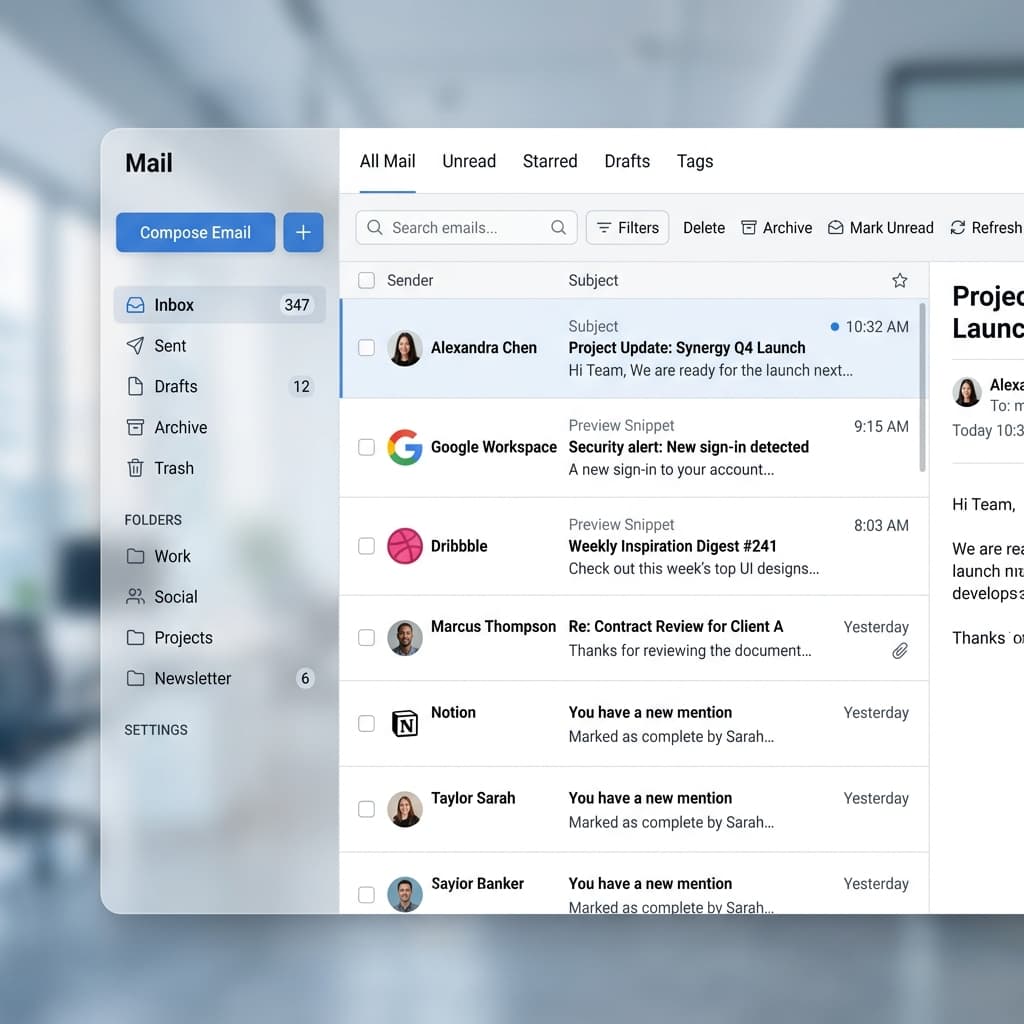Screen dimensions: 1024x1024
Task: Click the FOLDERS section label
Action: pyautogui.click(x=153, y=520)
